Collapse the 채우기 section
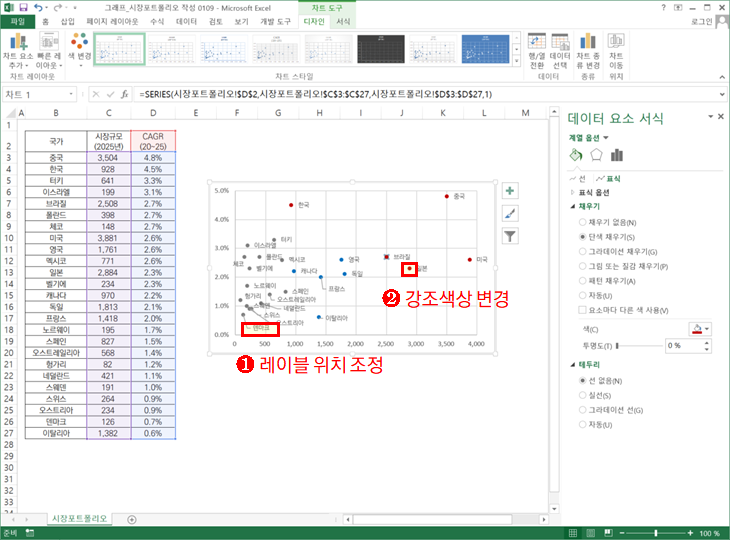Viewport: 730px width, 540px height. click(573, 206)
